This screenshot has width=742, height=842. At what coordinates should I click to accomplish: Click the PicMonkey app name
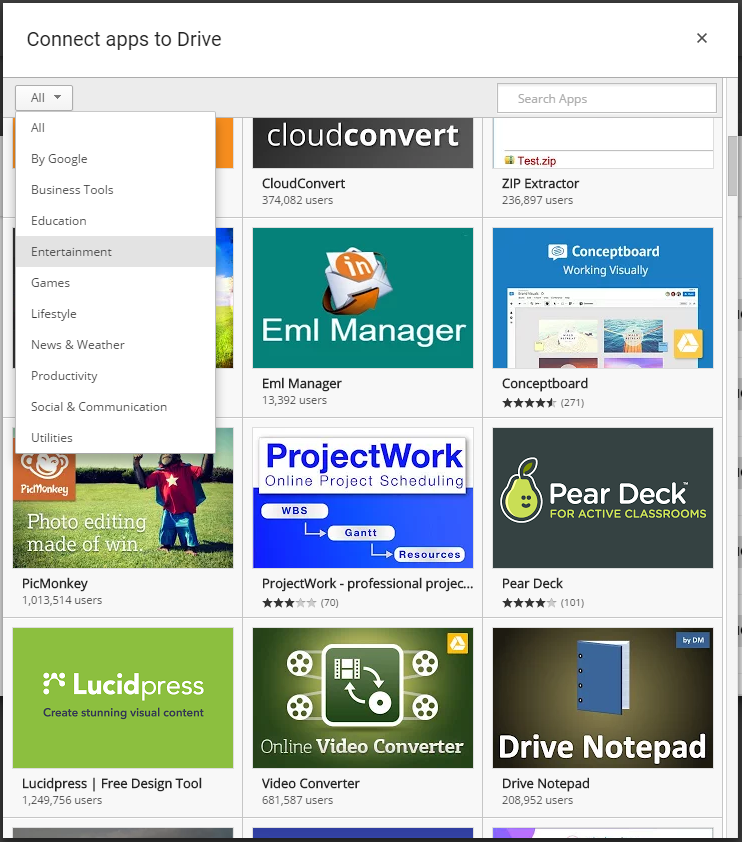(x=55, y=584)
